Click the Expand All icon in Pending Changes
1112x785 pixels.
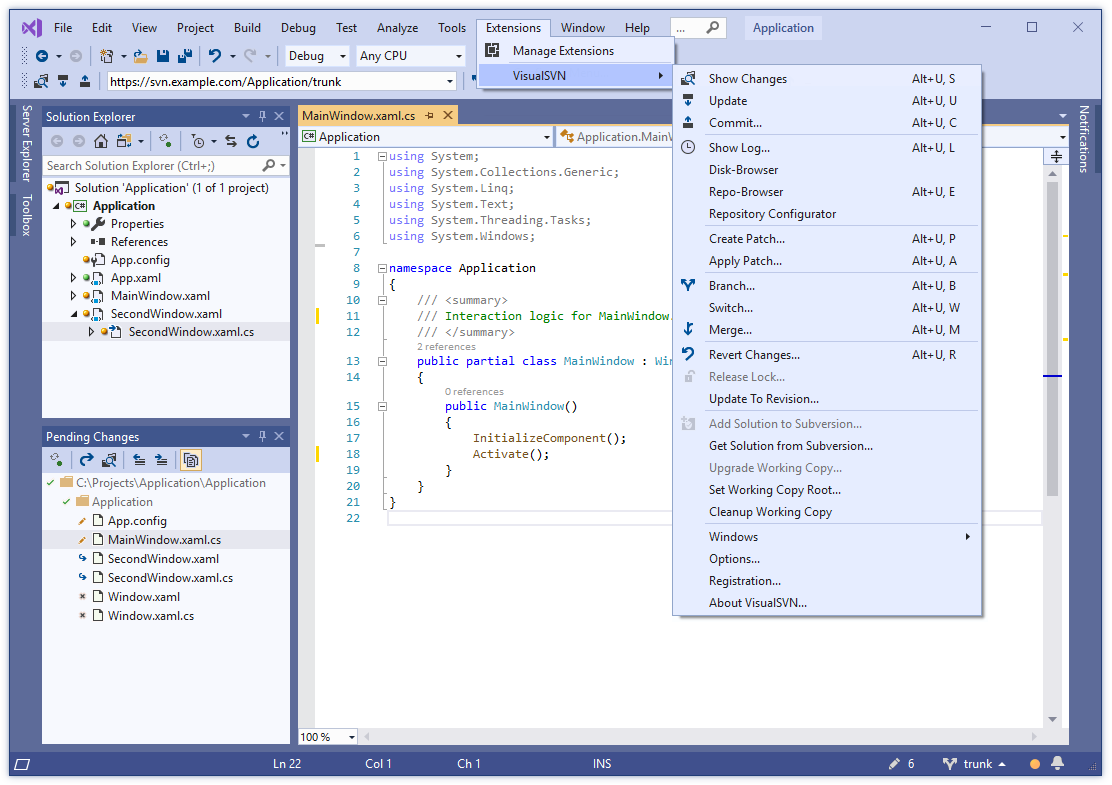tap(161, 460)
